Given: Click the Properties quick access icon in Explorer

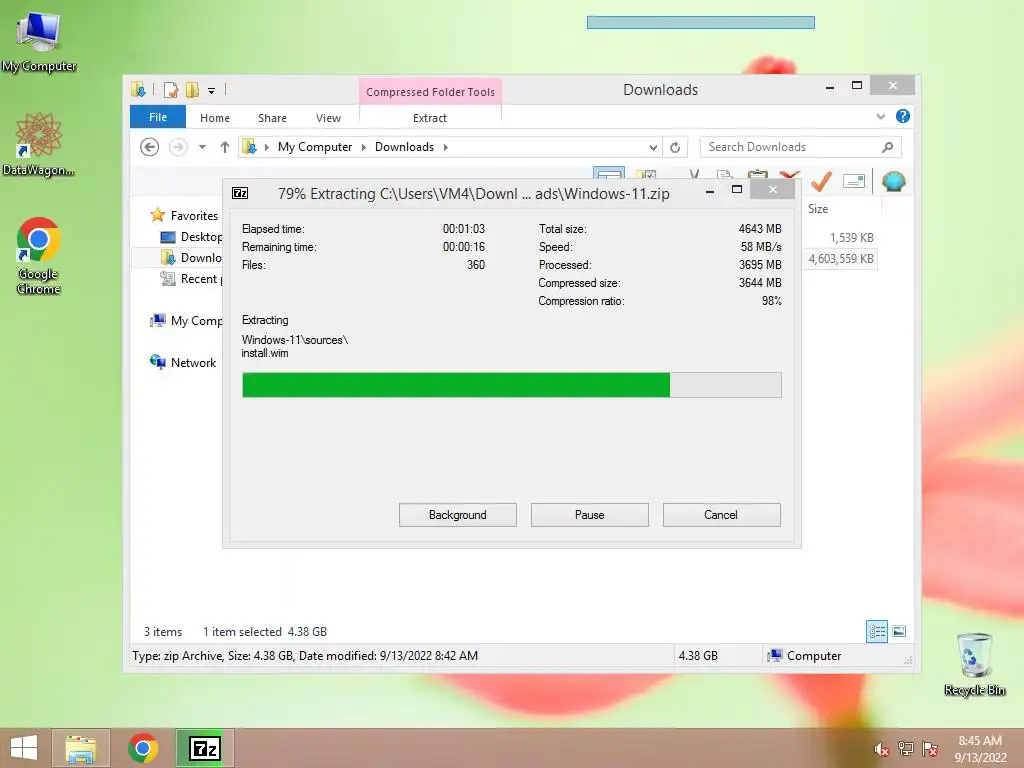Looking at the screenshot, I should coord(171,89).
